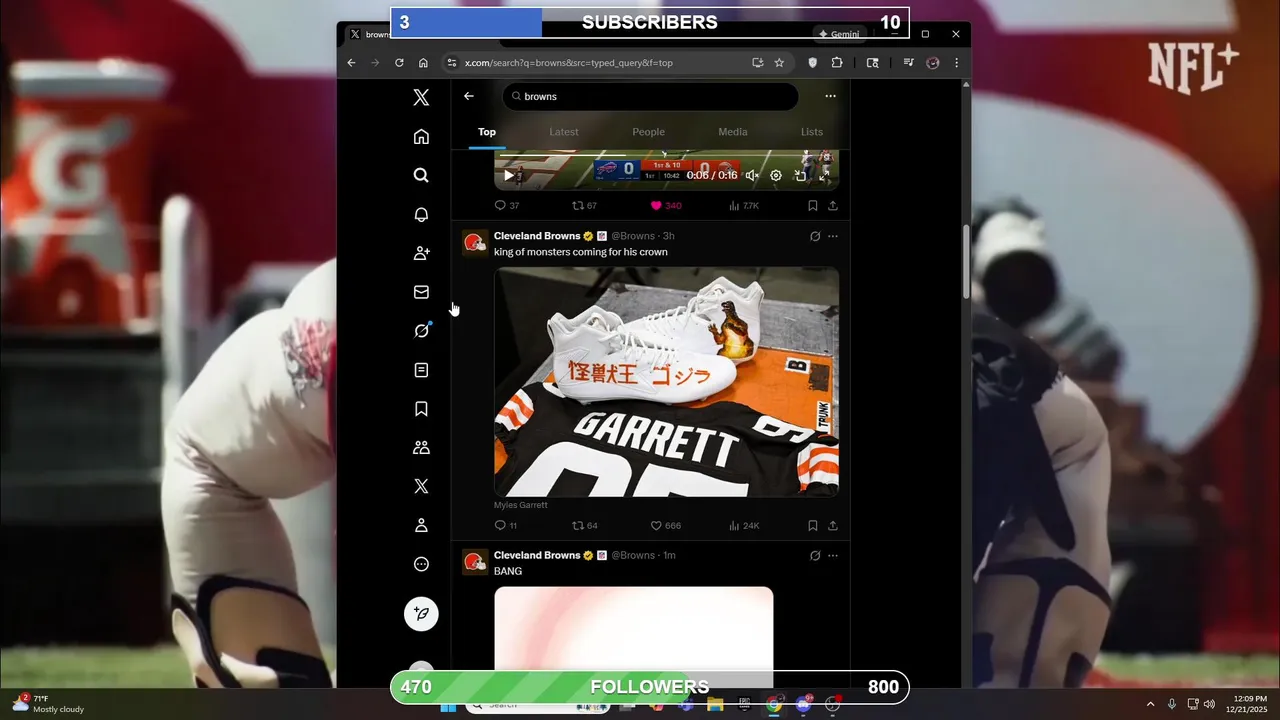Viewport: 1280px width, 720px height.
Task: Switch to the Latest tab
Action: [564, 132]
